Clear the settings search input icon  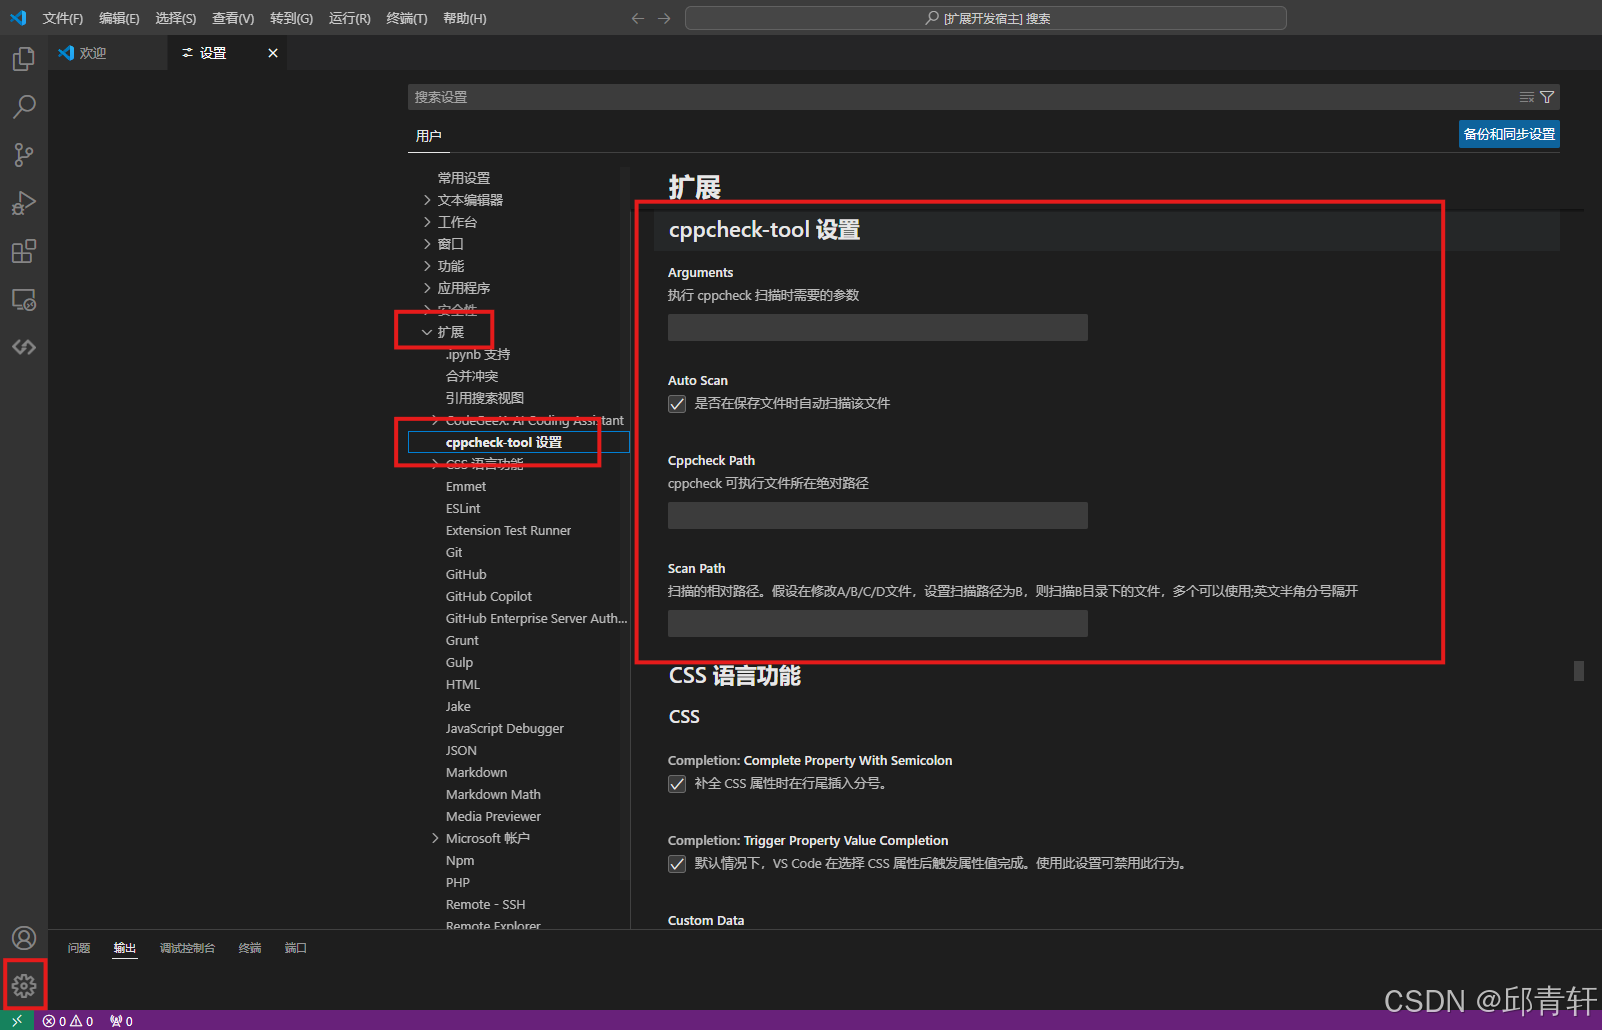coord(1527,97)
